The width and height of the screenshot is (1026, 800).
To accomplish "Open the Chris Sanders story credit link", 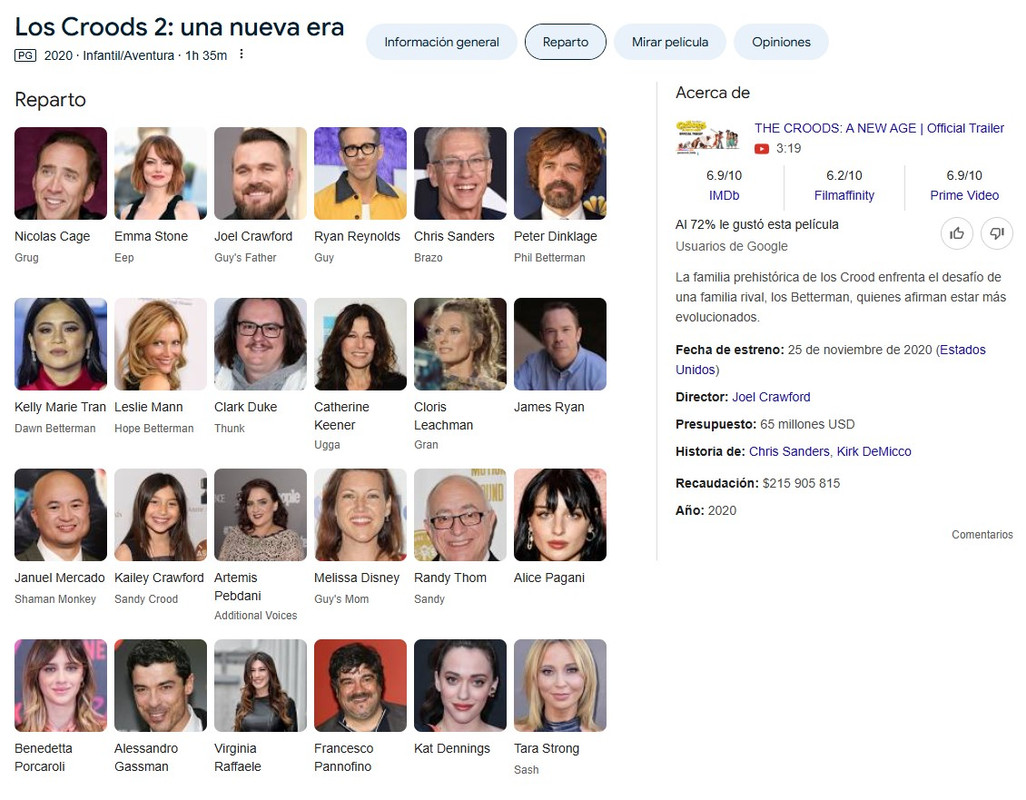I will click(x=789, y=451).
